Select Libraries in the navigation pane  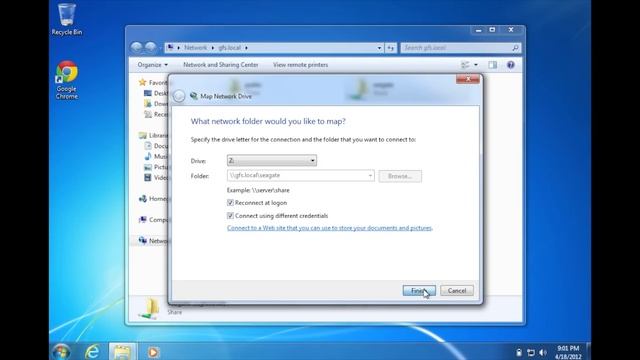[x=153, y=135]
